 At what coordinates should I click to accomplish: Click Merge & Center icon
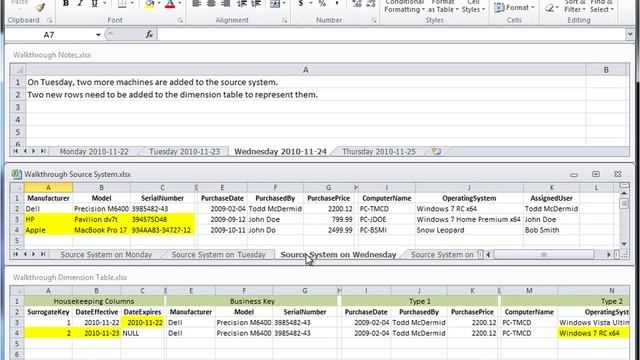[275, 4]
